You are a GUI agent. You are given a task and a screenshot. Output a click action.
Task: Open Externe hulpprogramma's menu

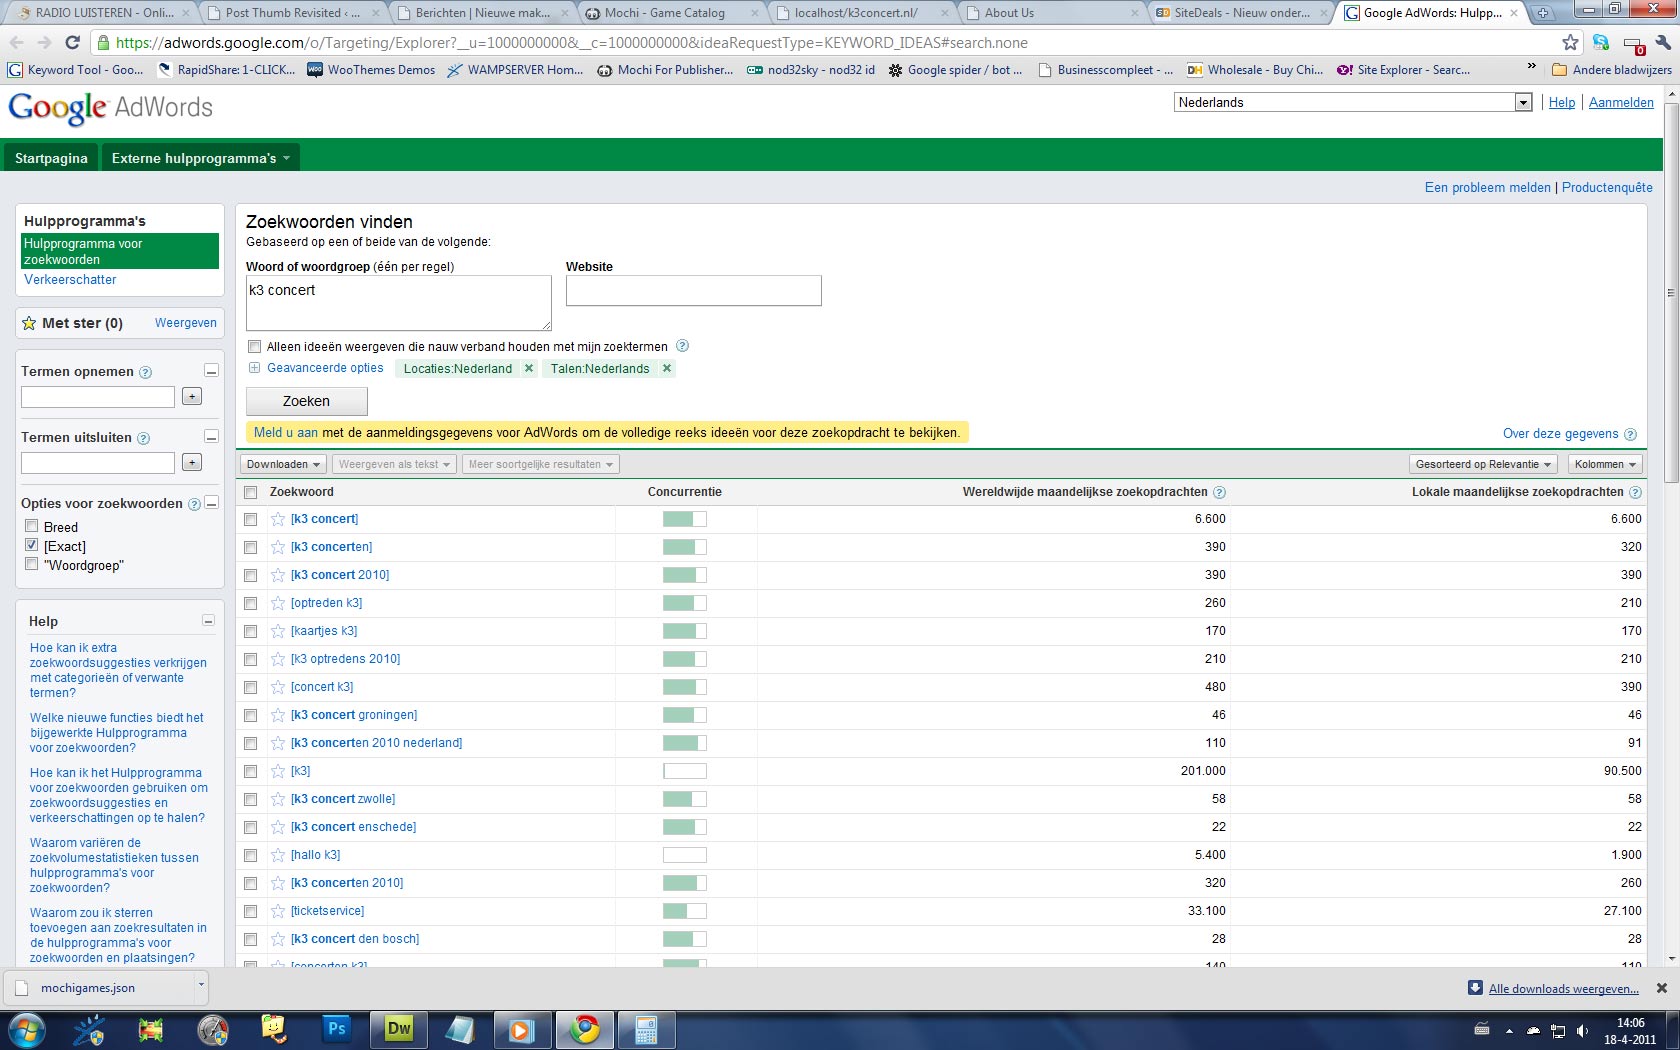coord(200,158)
